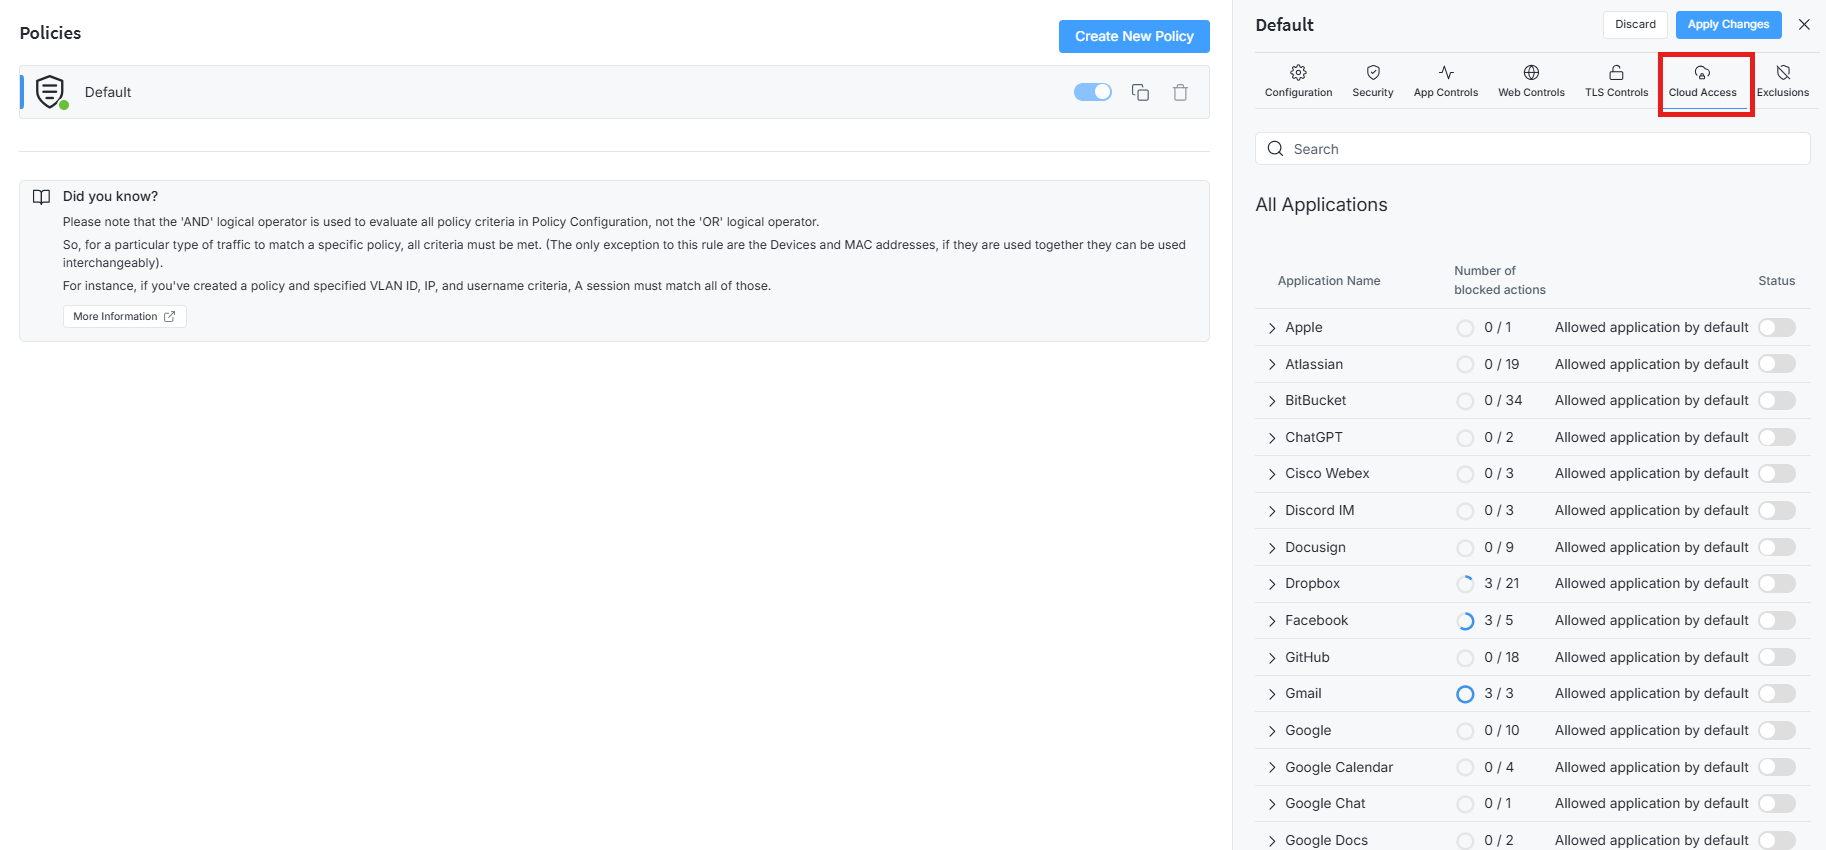Toggle the Default policy enable switch

click(x=1093, y=92)
